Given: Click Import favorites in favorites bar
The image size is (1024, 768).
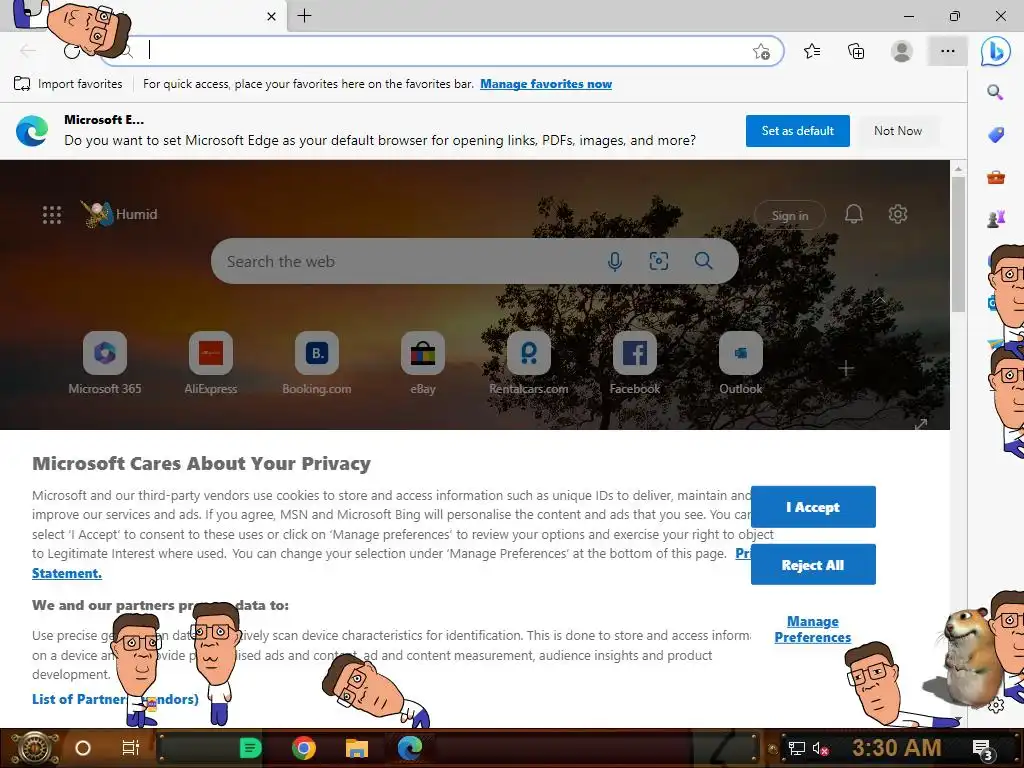Looking at the screenshot, I should click(68, 84).
